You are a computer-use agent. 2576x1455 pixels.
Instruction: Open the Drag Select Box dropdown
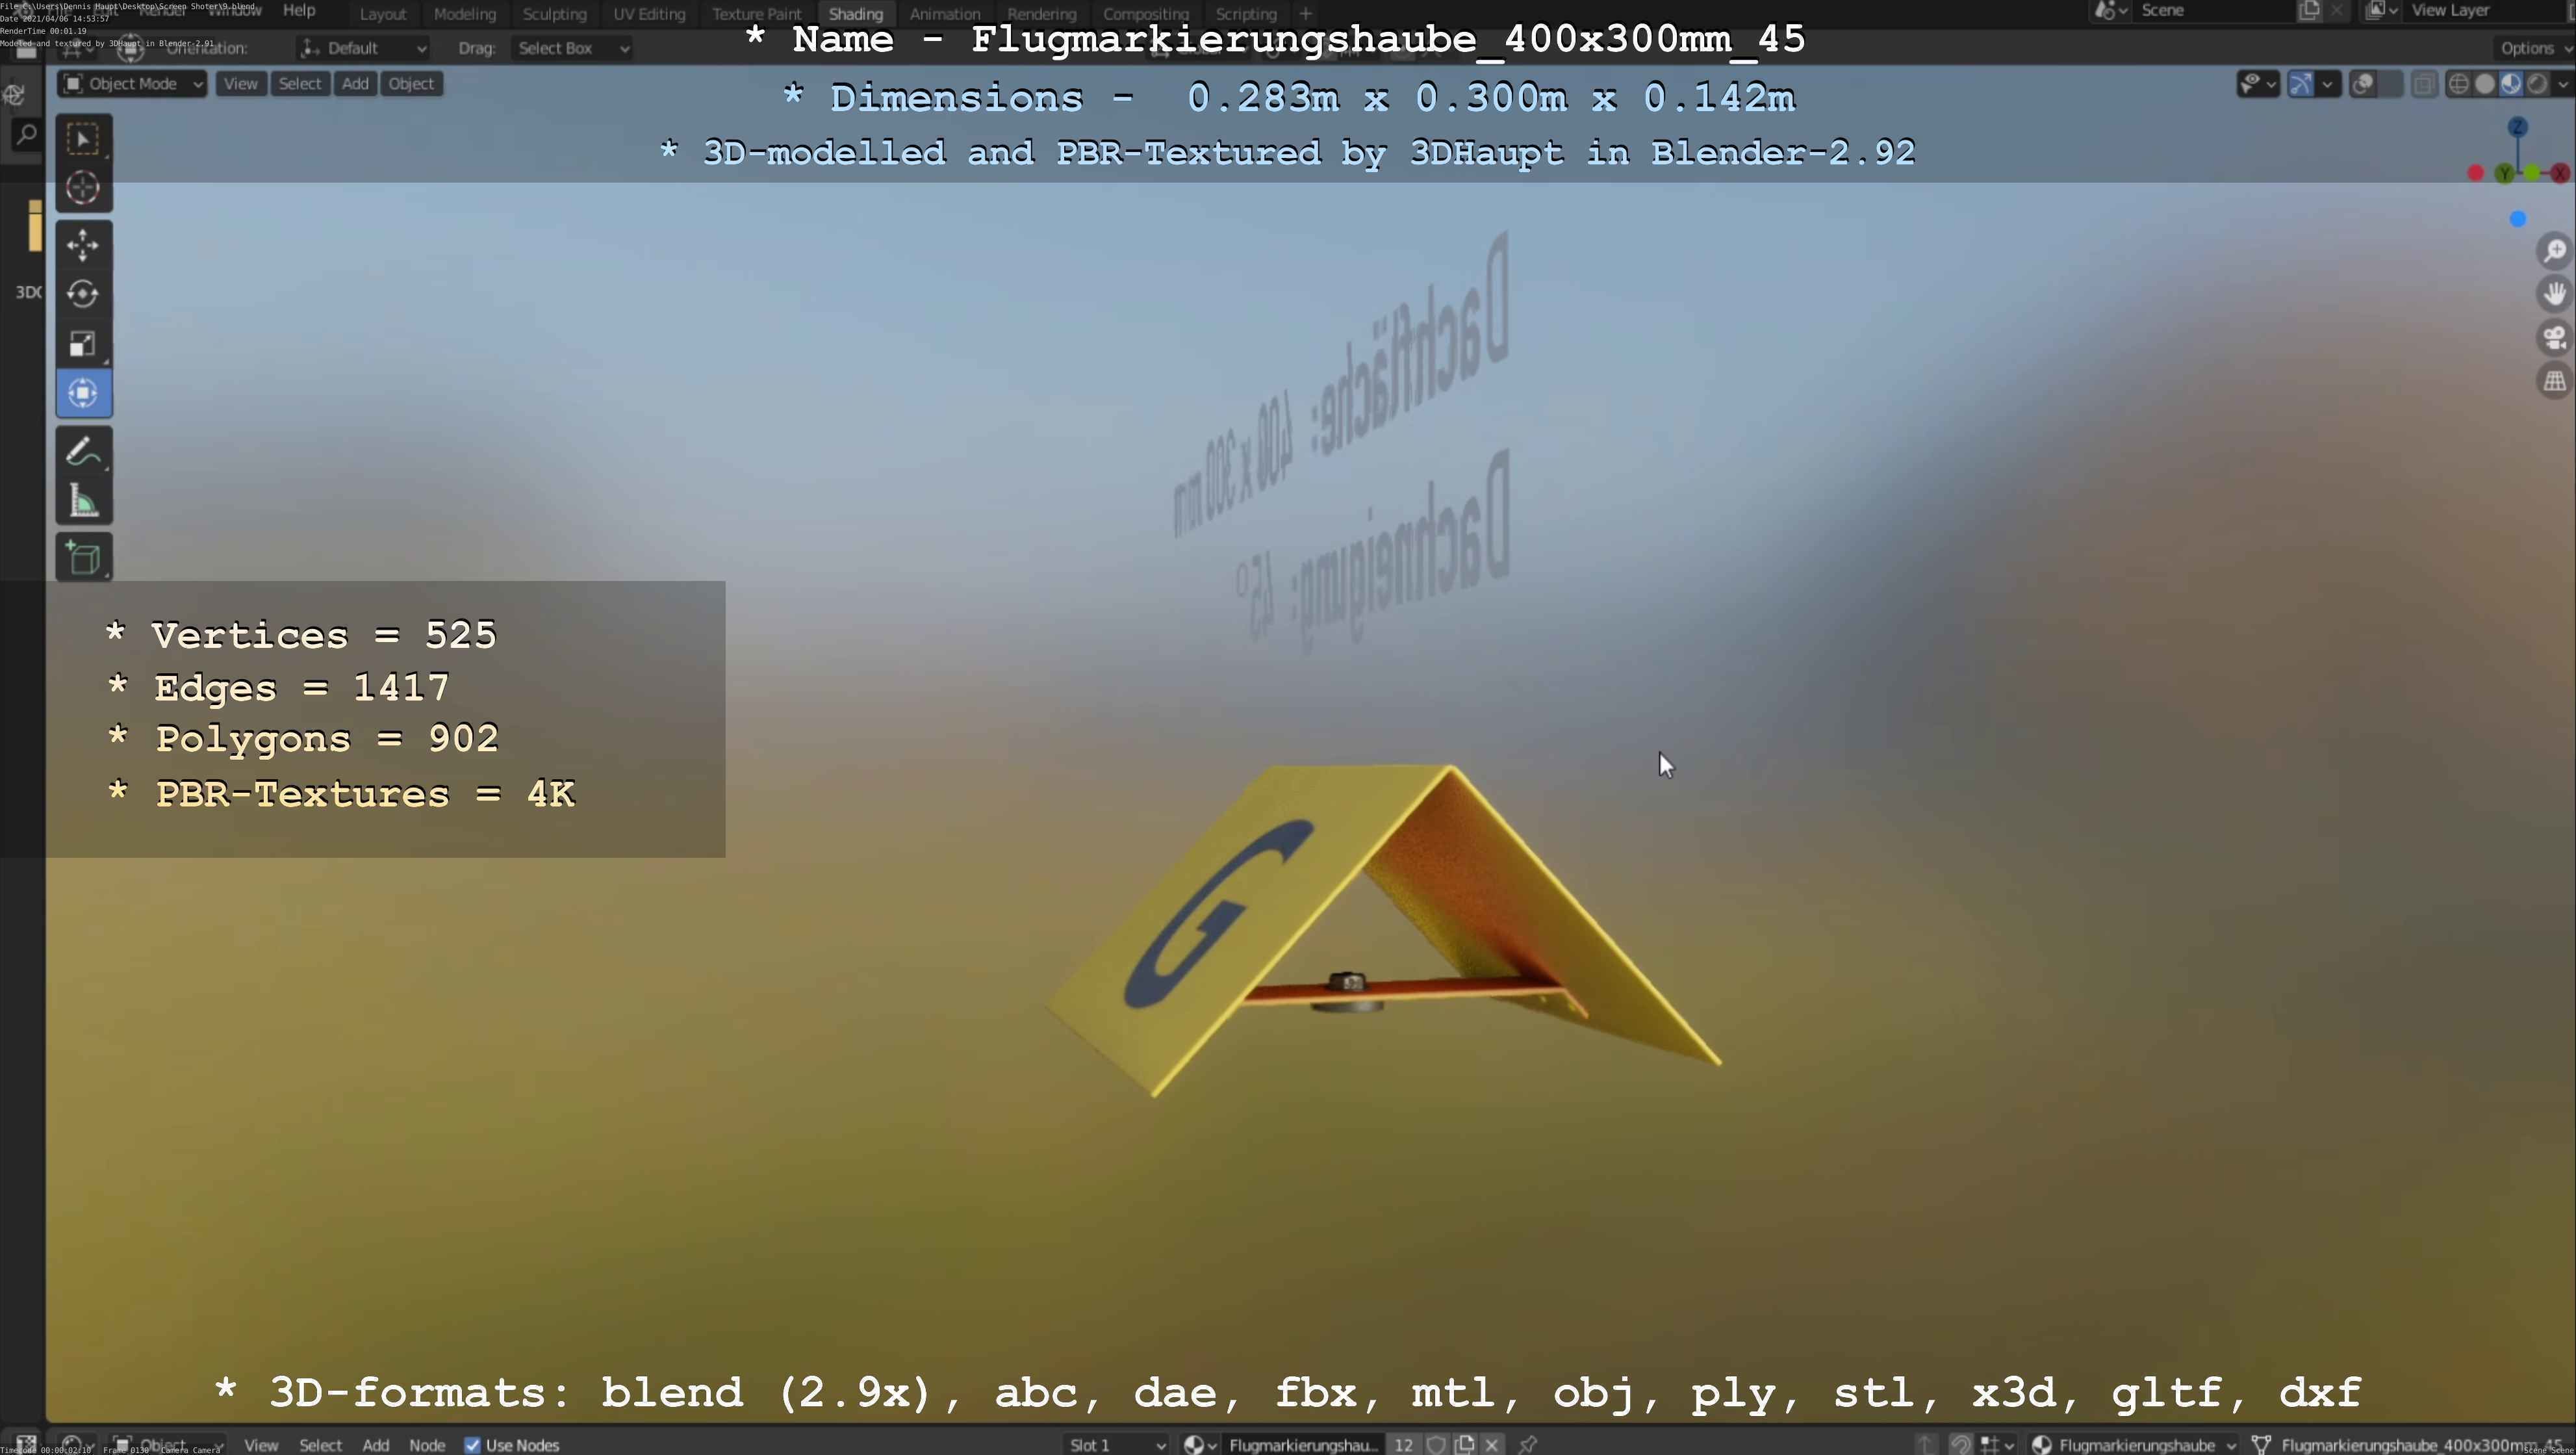(x=571, y=48)
